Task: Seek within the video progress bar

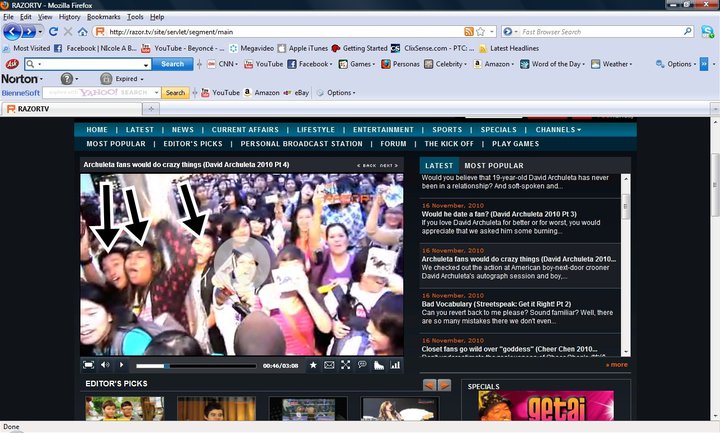Action: click(x=196, y=366)
